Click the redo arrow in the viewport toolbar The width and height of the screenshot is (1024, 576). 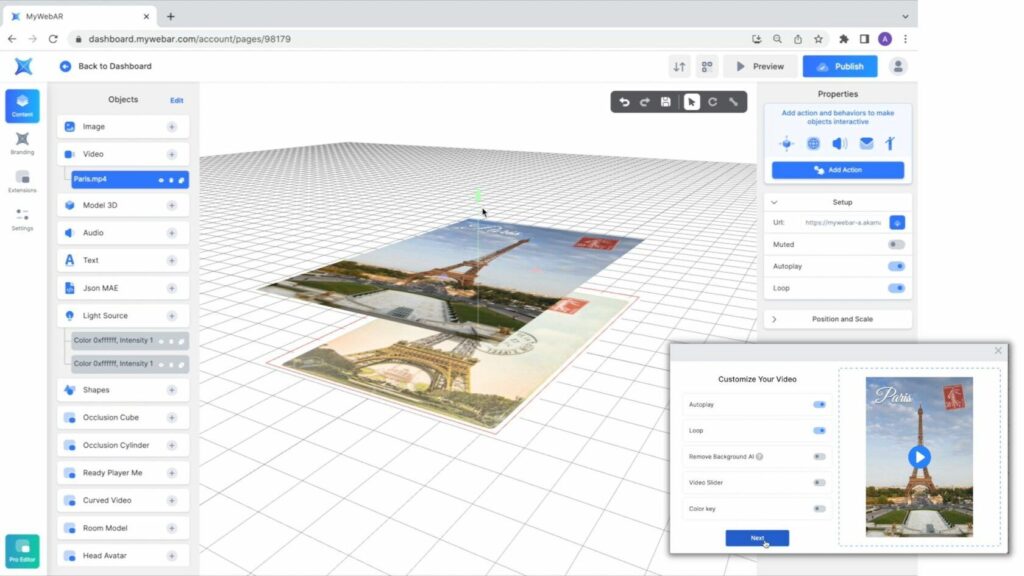(645, 102)
